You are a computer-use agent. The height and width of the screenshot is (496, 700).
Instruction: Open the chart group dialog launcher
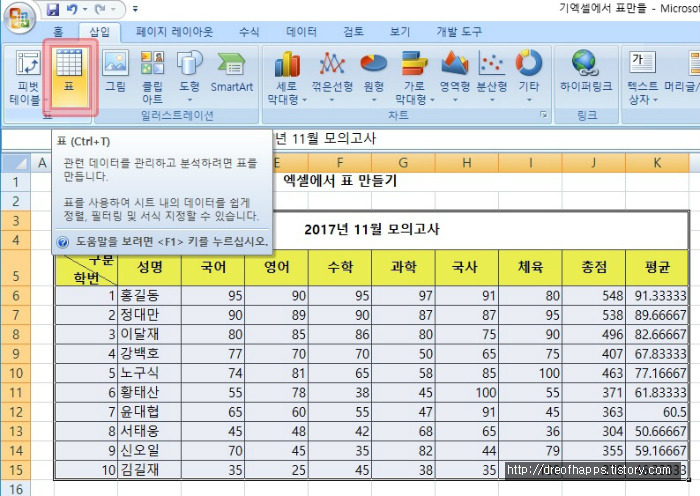tap(543, 115)
